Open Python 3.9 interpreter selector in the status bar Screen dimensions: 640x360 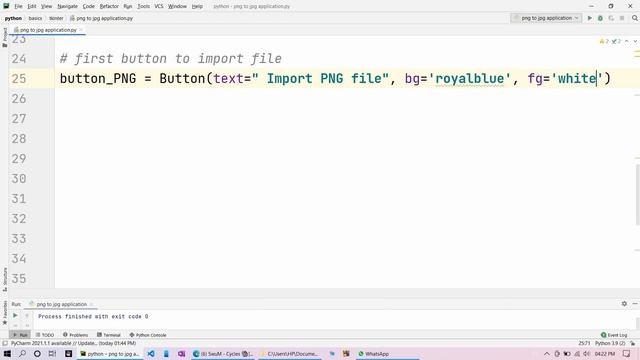pos(610,343)
